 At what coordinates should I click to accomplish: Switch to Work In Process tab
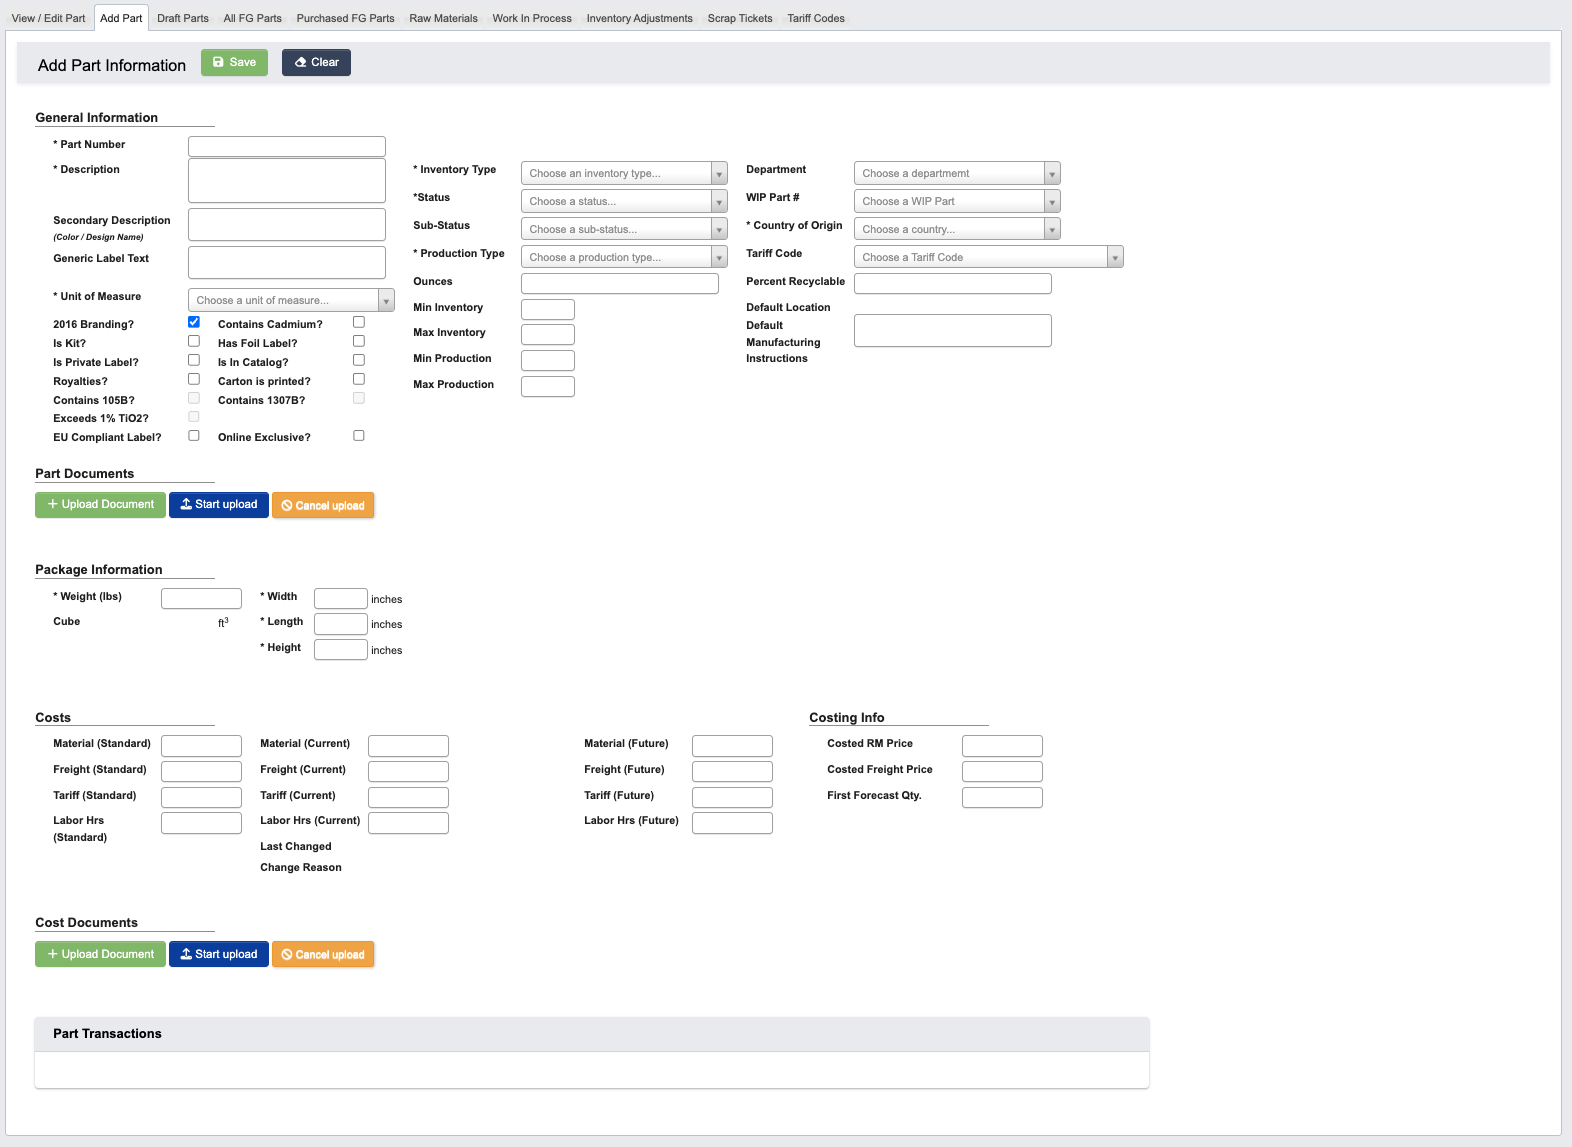(x=532, y=18)
